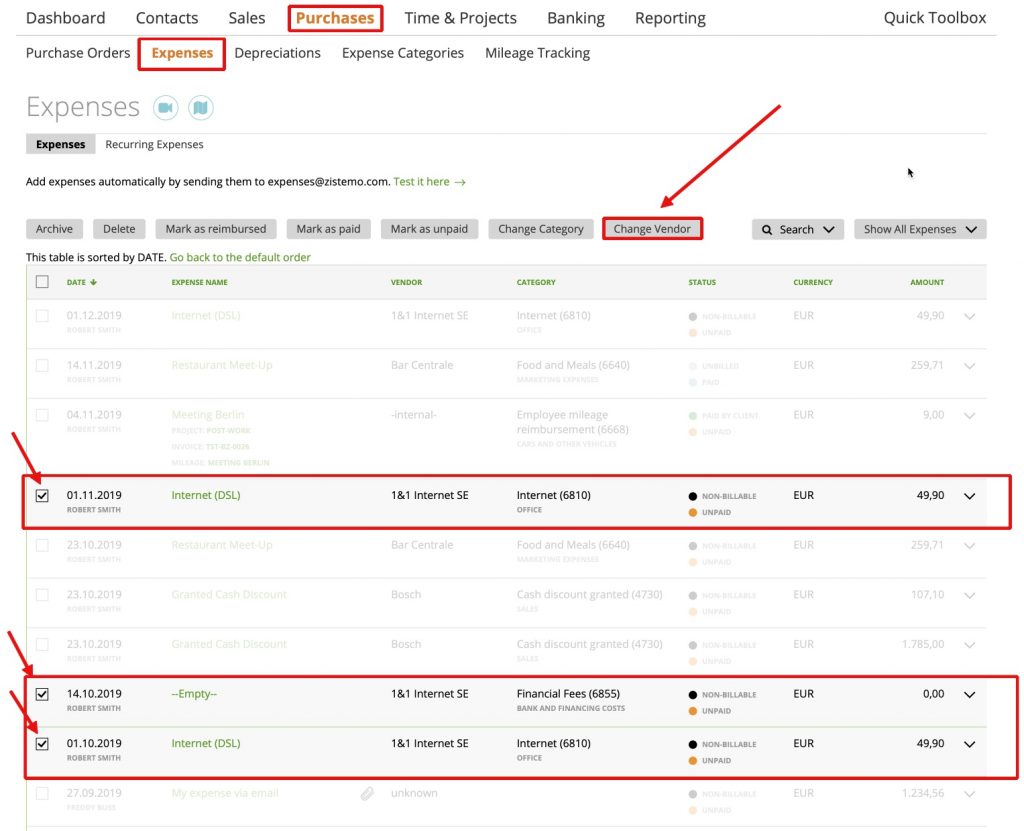
Task: Check the 23.10.2019 Restaurant Meet-Up row checkbox
Action: 42,545
